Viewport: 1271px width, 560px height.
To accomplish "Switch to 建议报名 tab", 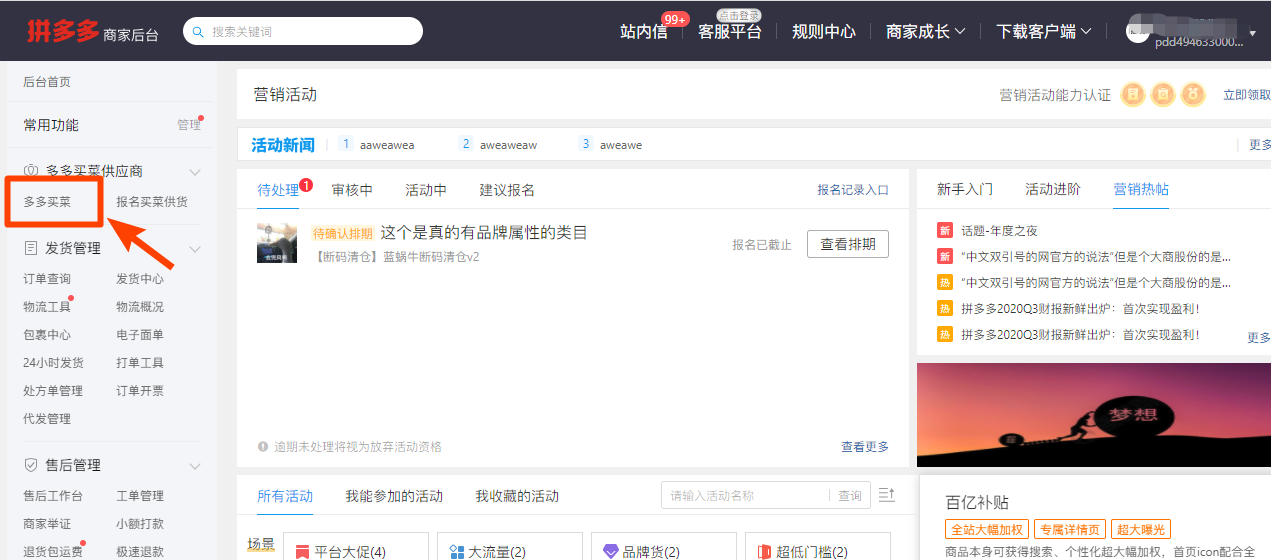I will pyautogui.click(x=507, y=190).
